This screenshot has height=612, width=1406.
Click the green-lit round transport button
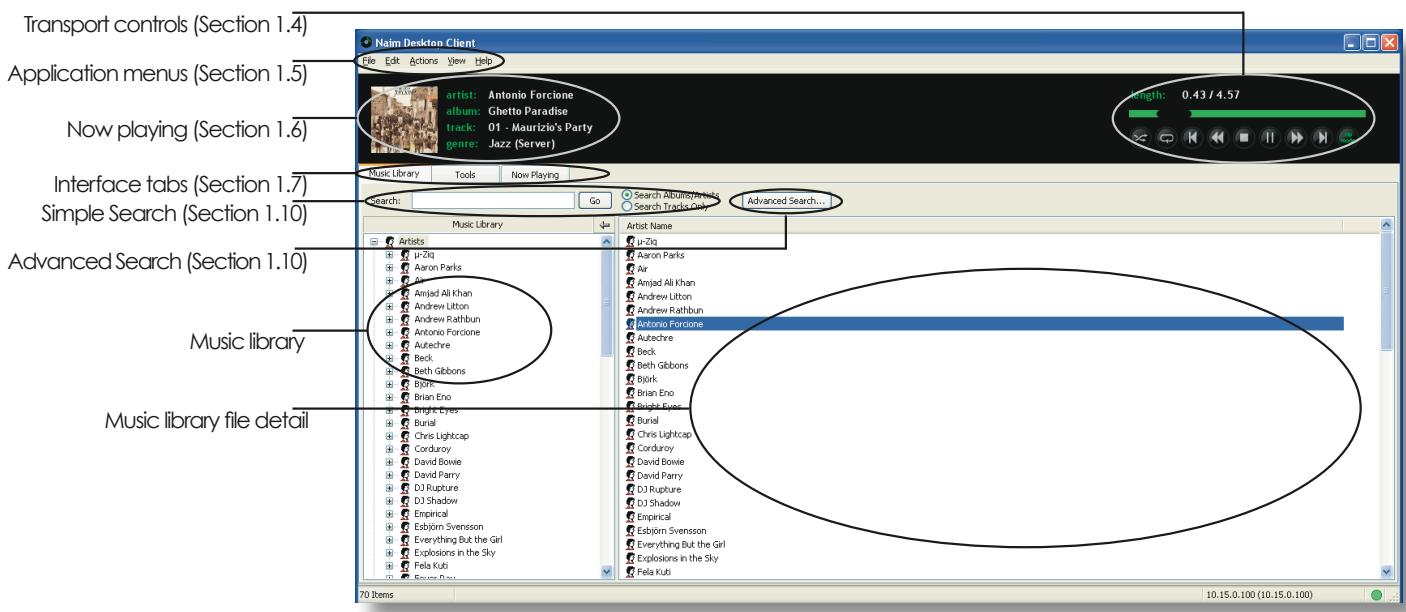click(x=1346, y=138)
